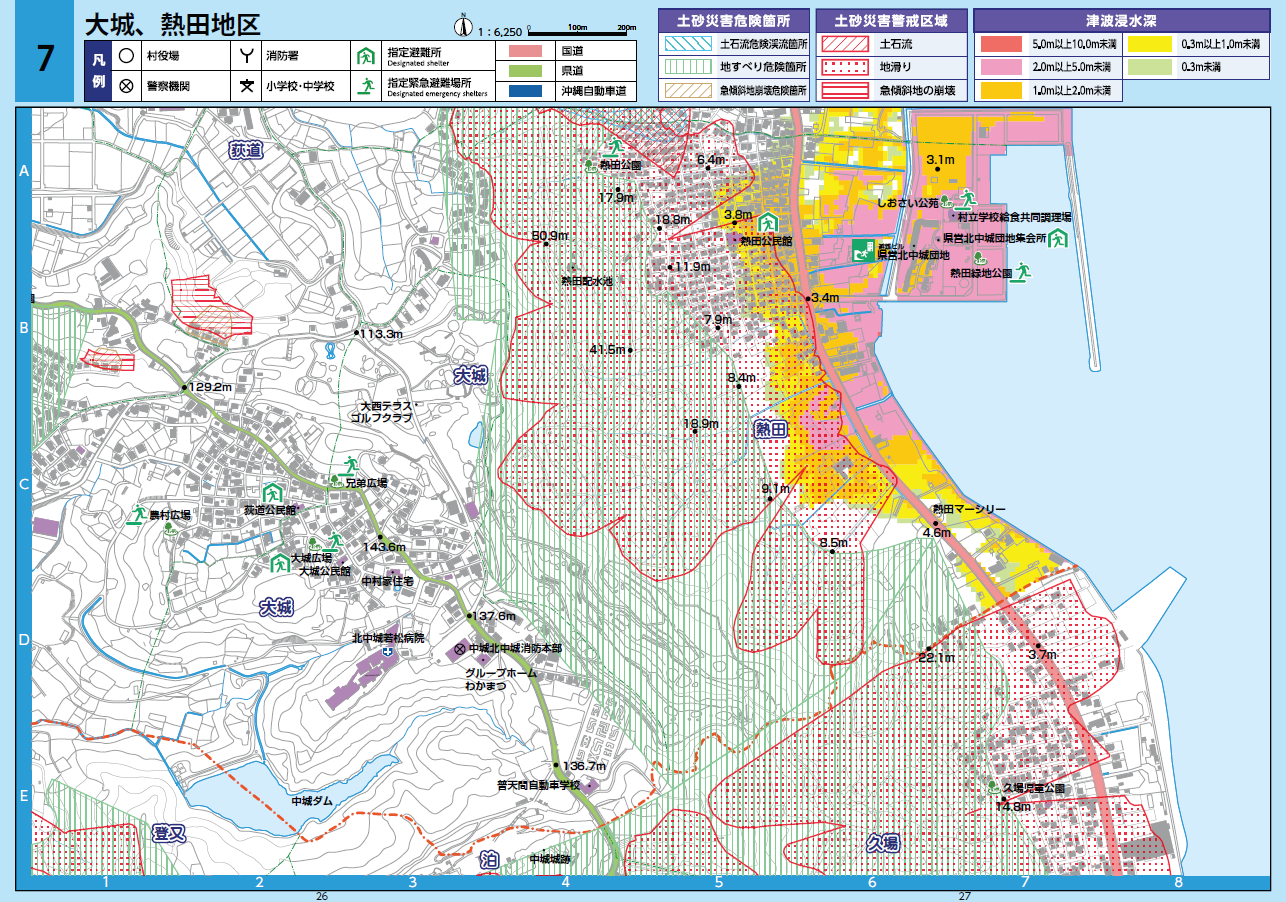Click the 大城、熱田地区 map title

[172, 24]
